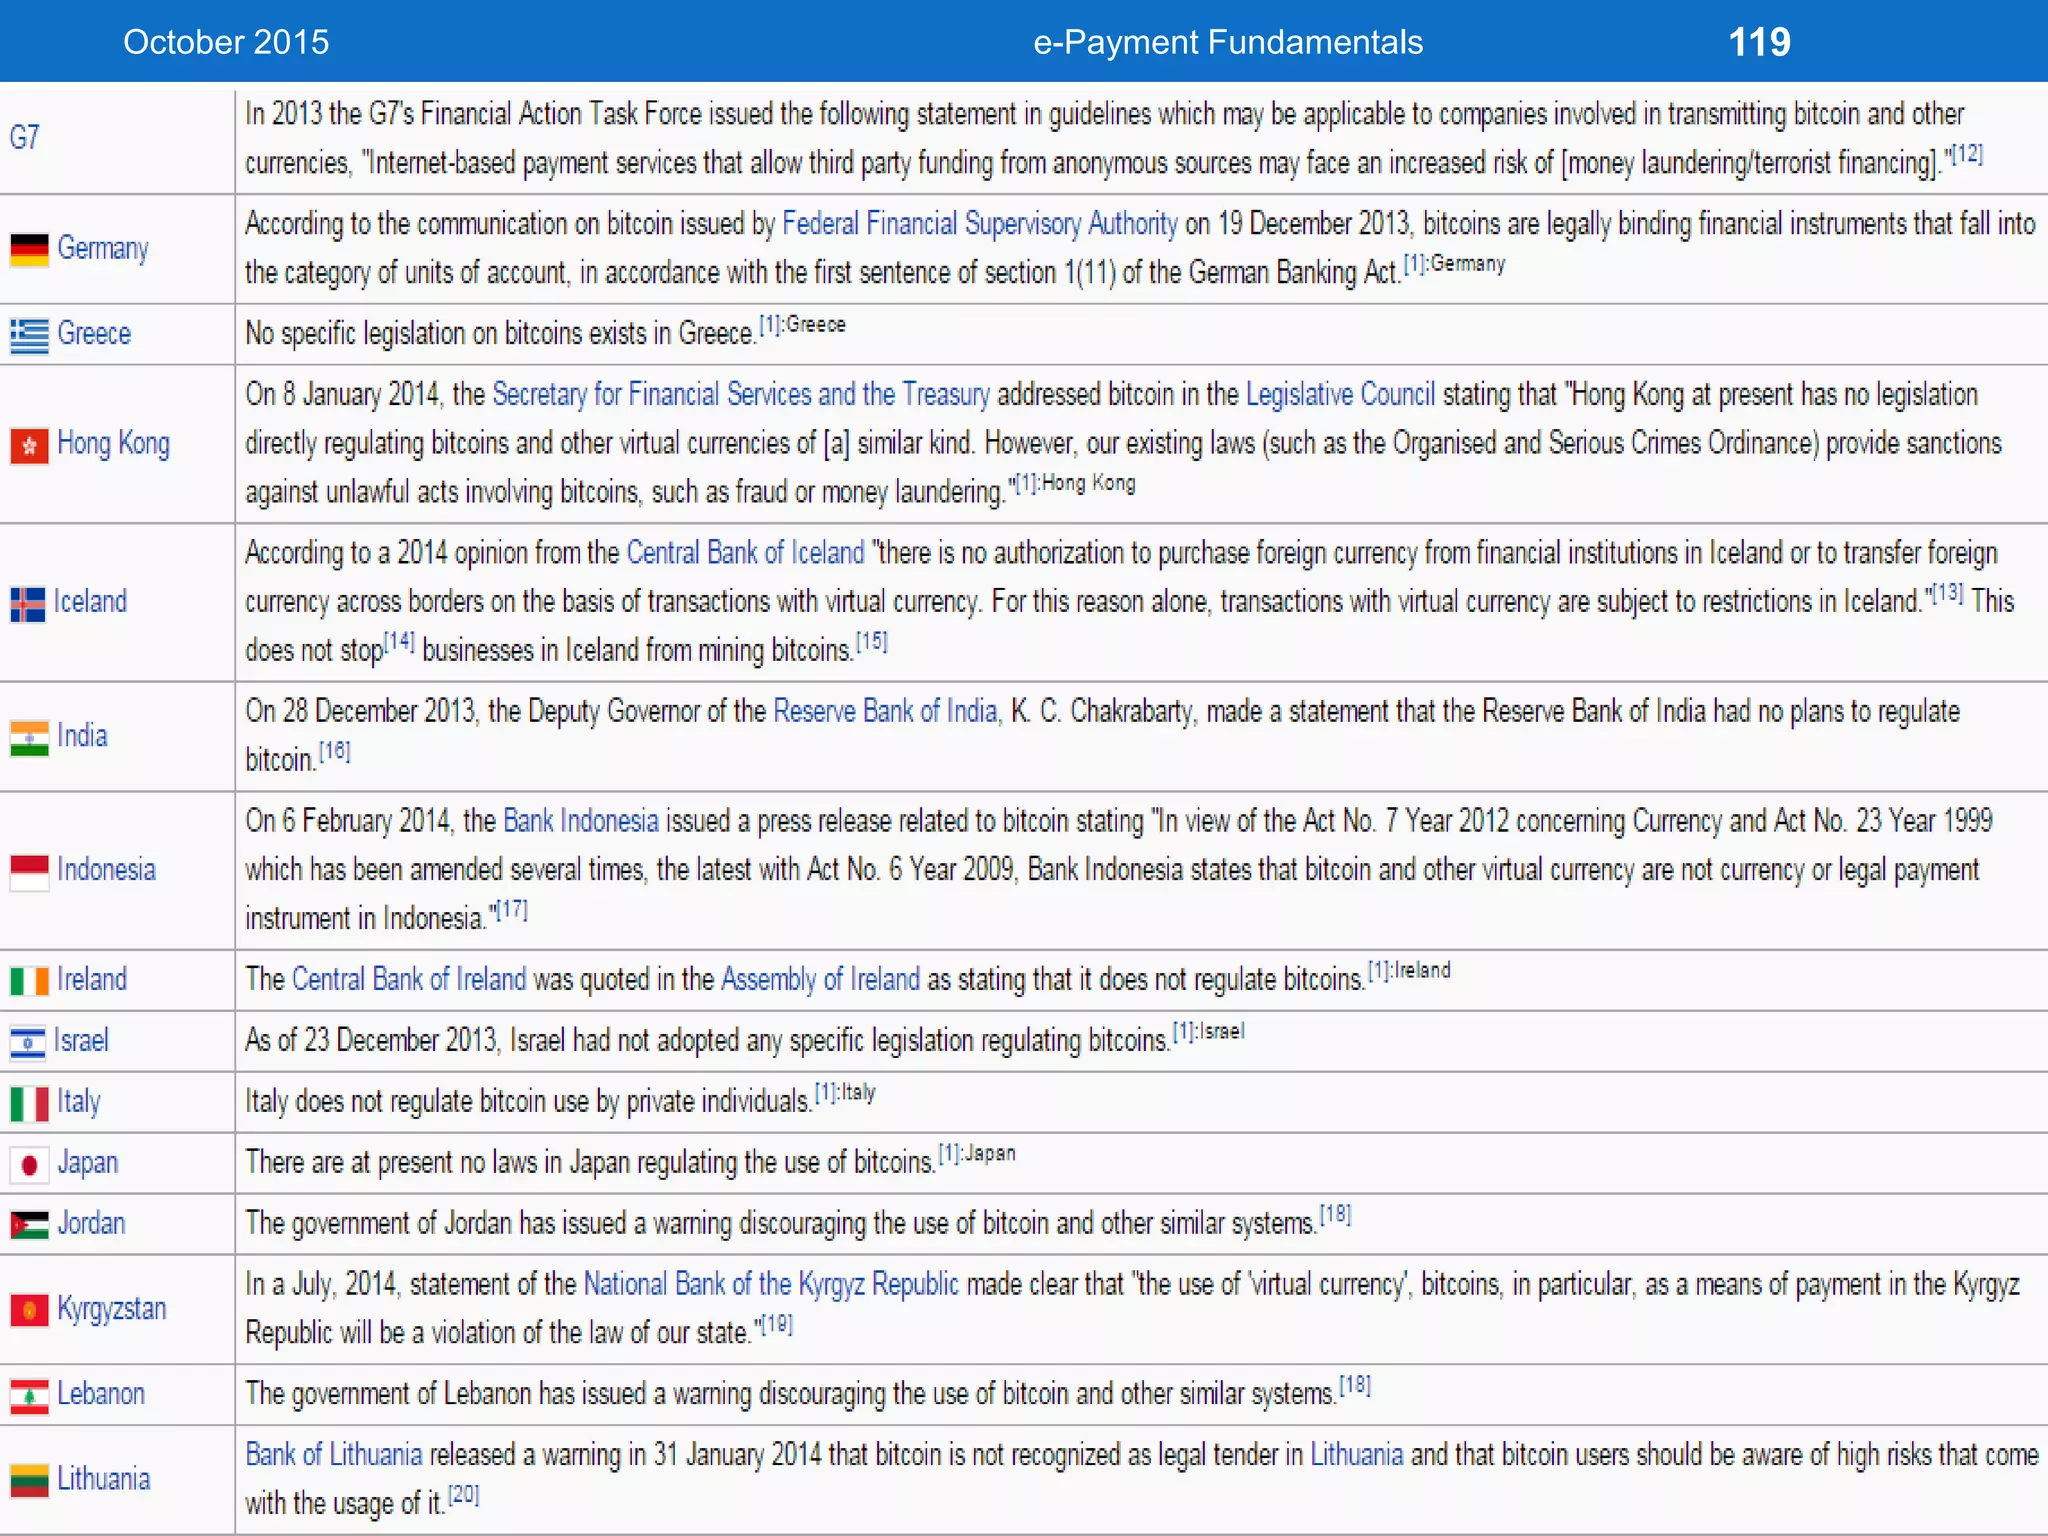Follow the Reserve Bank of India link
Image resolution: width=2048 pixels, height=1536 pixels.
886,711
